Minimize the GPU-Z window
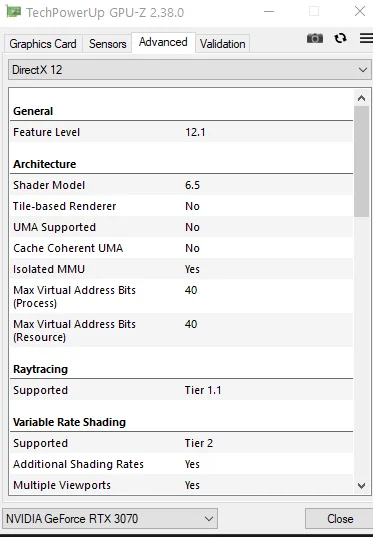Image resolution: width=373 pixels, height=537 pixels. coord(269,11)
